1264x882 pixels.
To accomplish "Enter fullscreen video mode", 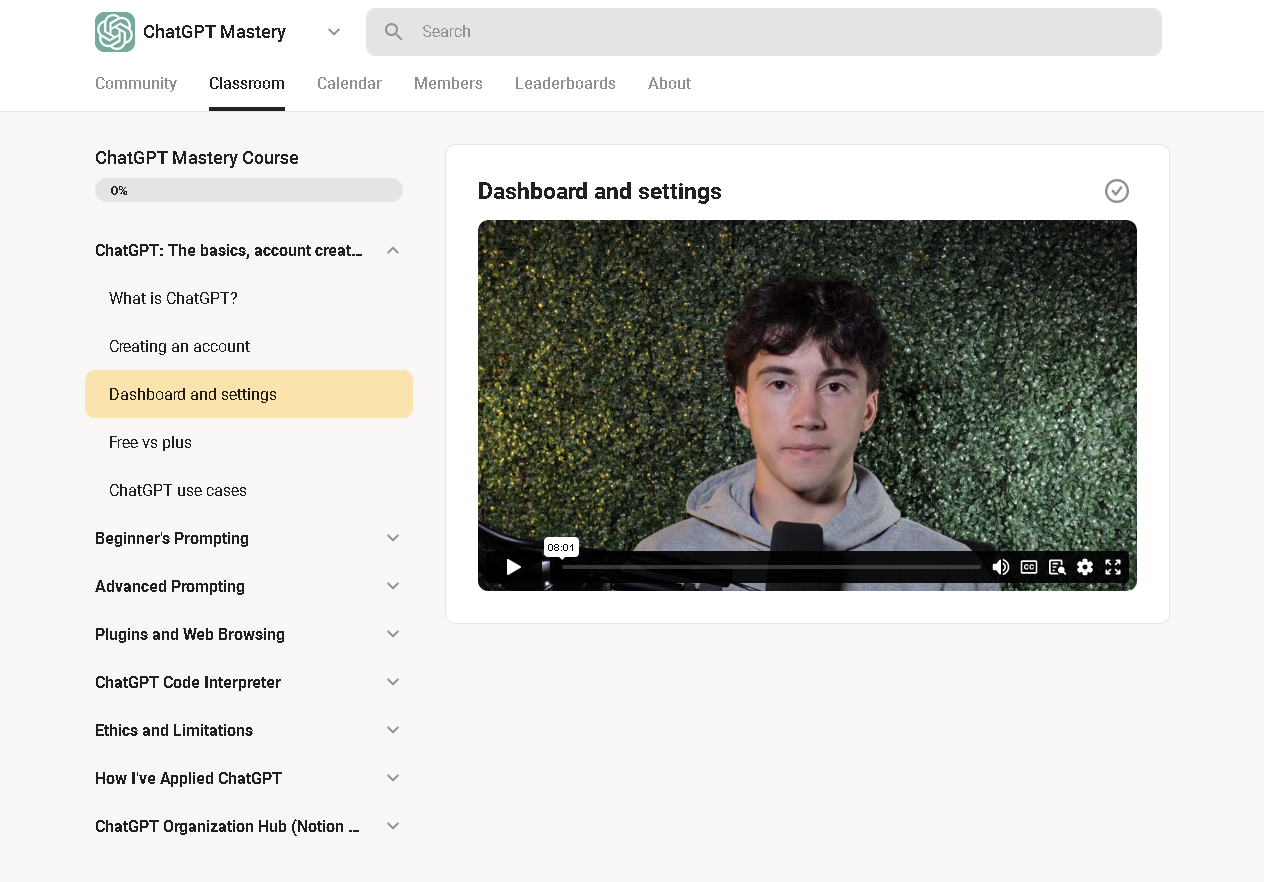I will click(1113, 567).
